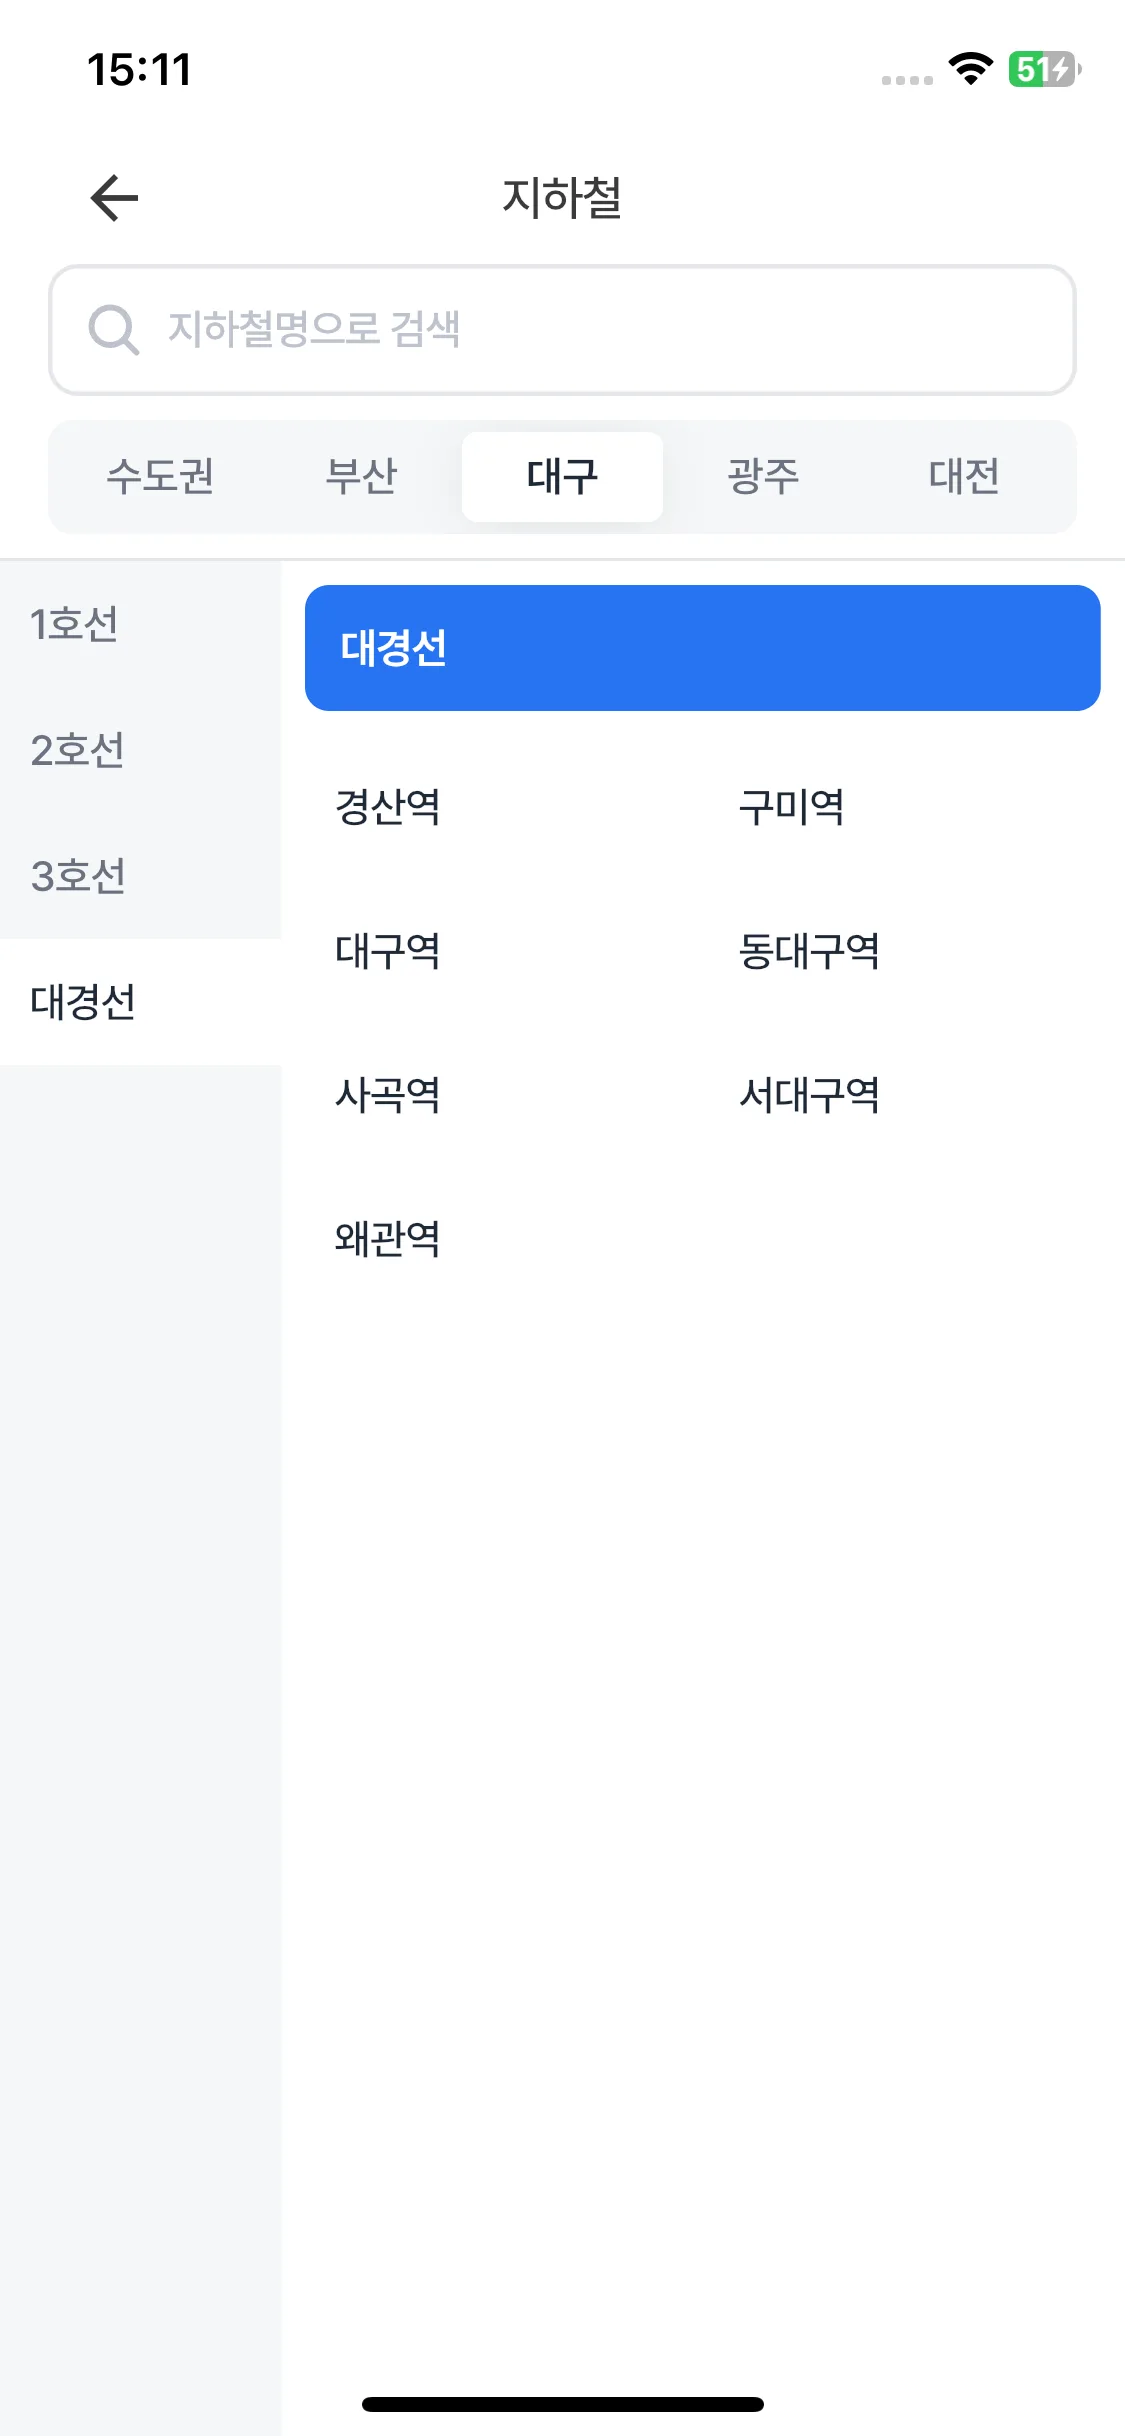Select 서대구역 station
Viewport: 1125px width, 2436px height.
pos(809,1095)
